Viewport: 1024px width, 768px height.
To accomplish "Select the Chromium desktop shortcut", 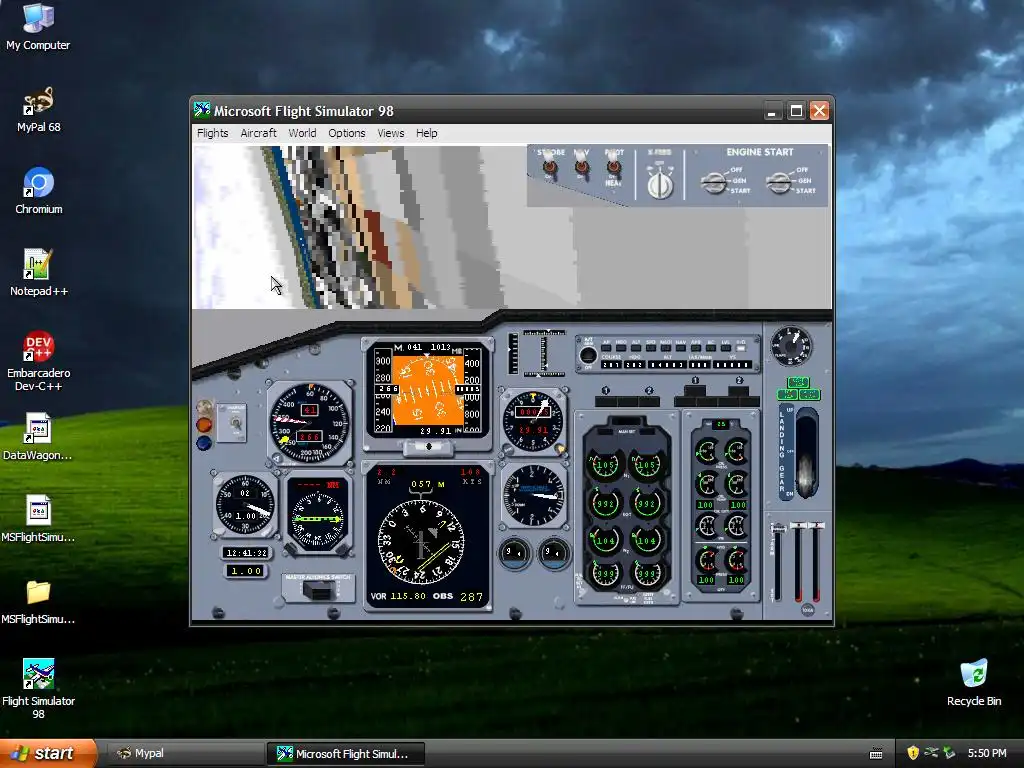I will pyautogui.click(x=39, y=190).
